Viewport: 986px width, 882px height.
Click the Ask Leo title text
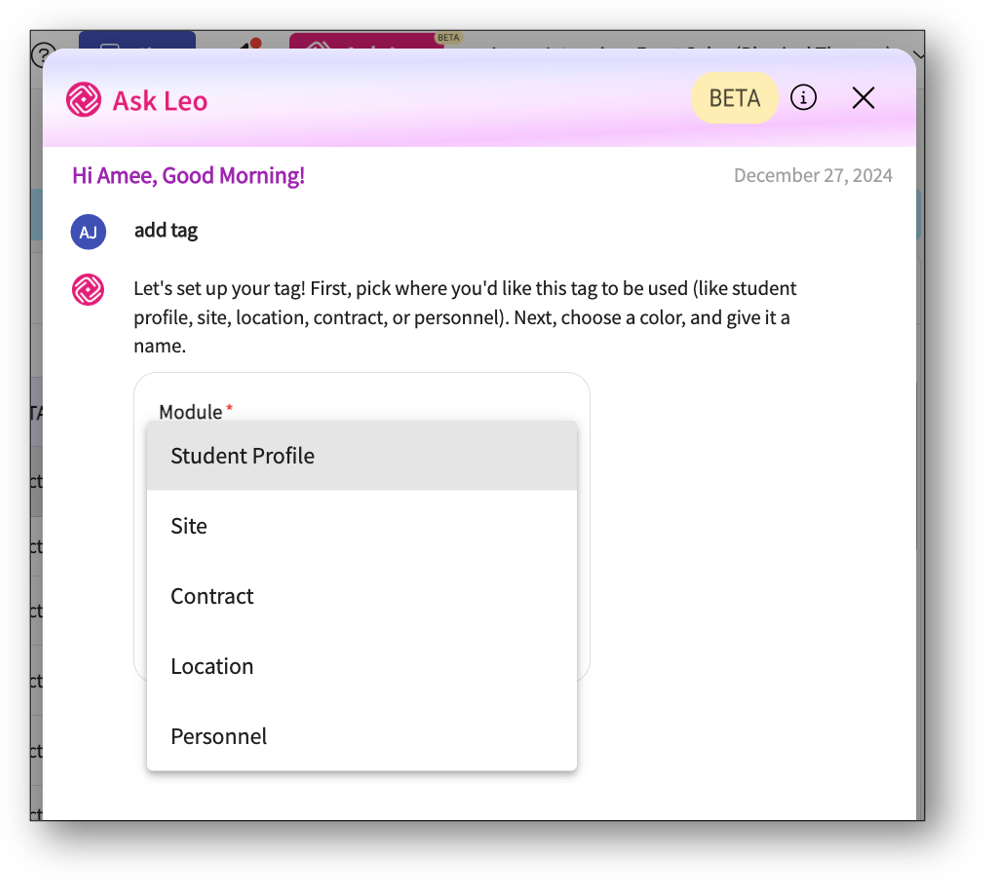pos(160,101)
